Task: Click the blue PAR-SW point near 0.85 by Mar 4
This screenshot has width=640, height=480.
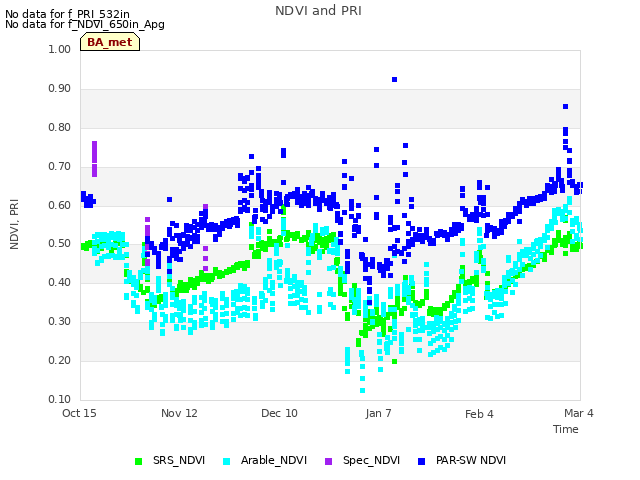Action: pyautogui.click(x=565, y=107)
